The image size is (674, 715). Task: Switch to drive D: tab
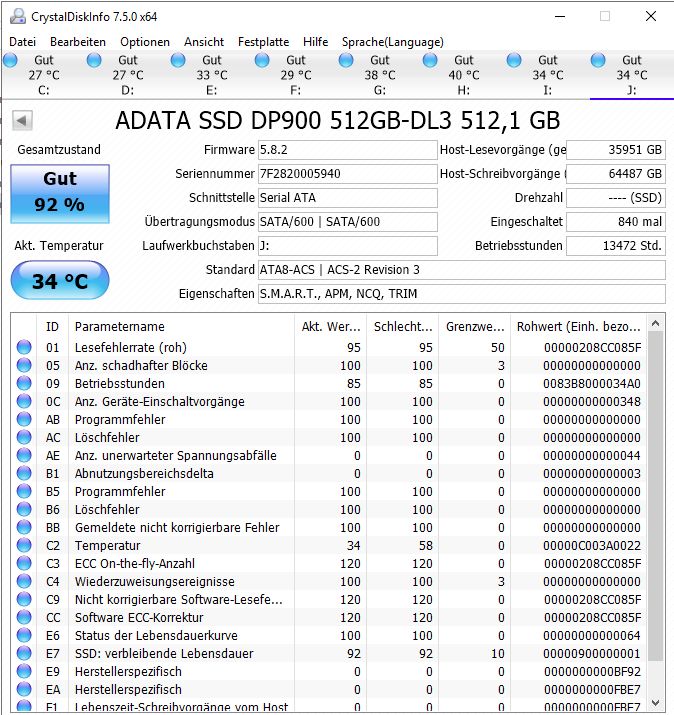click(x=127, y=75)
